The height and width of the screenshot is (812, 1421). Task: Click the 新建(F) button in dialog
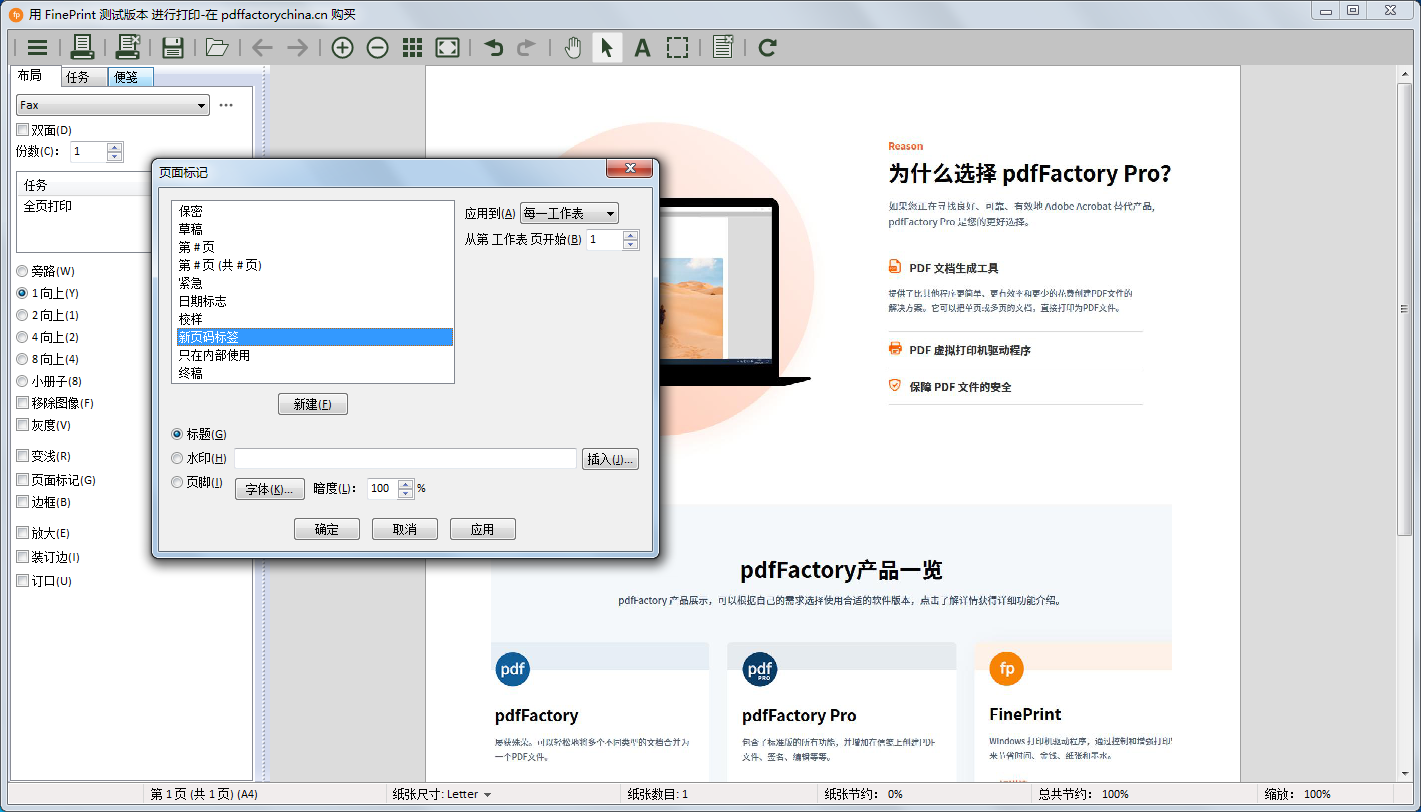click(312, 404)
